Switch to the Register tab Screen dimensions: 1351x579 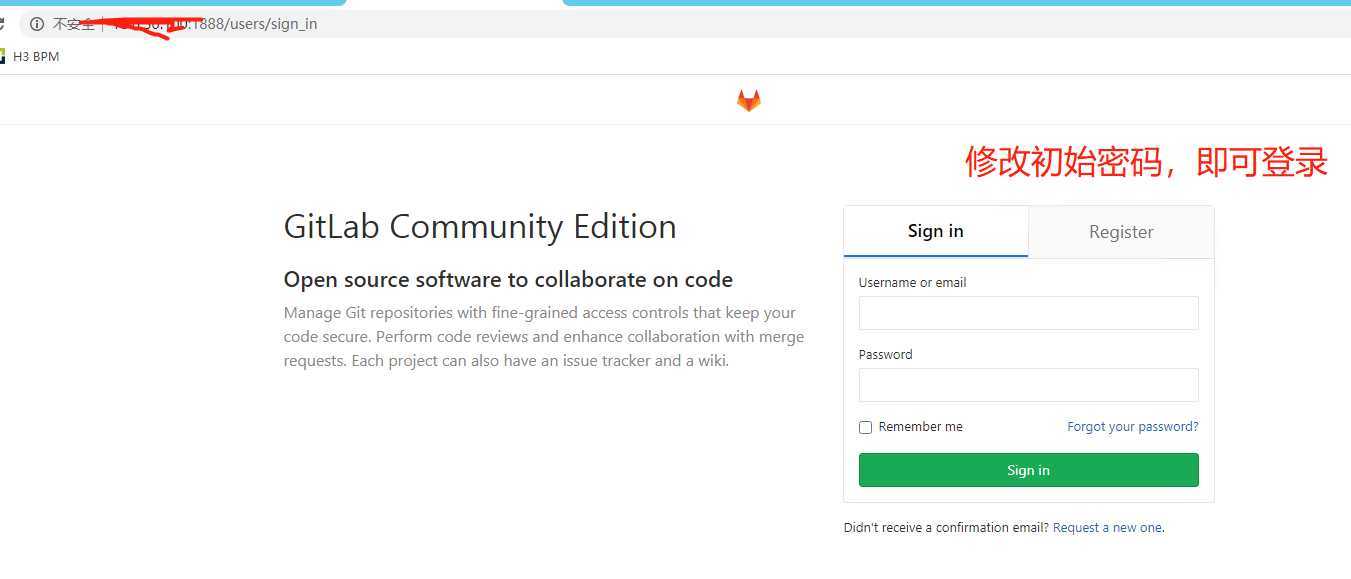[x=1121, y=232]
